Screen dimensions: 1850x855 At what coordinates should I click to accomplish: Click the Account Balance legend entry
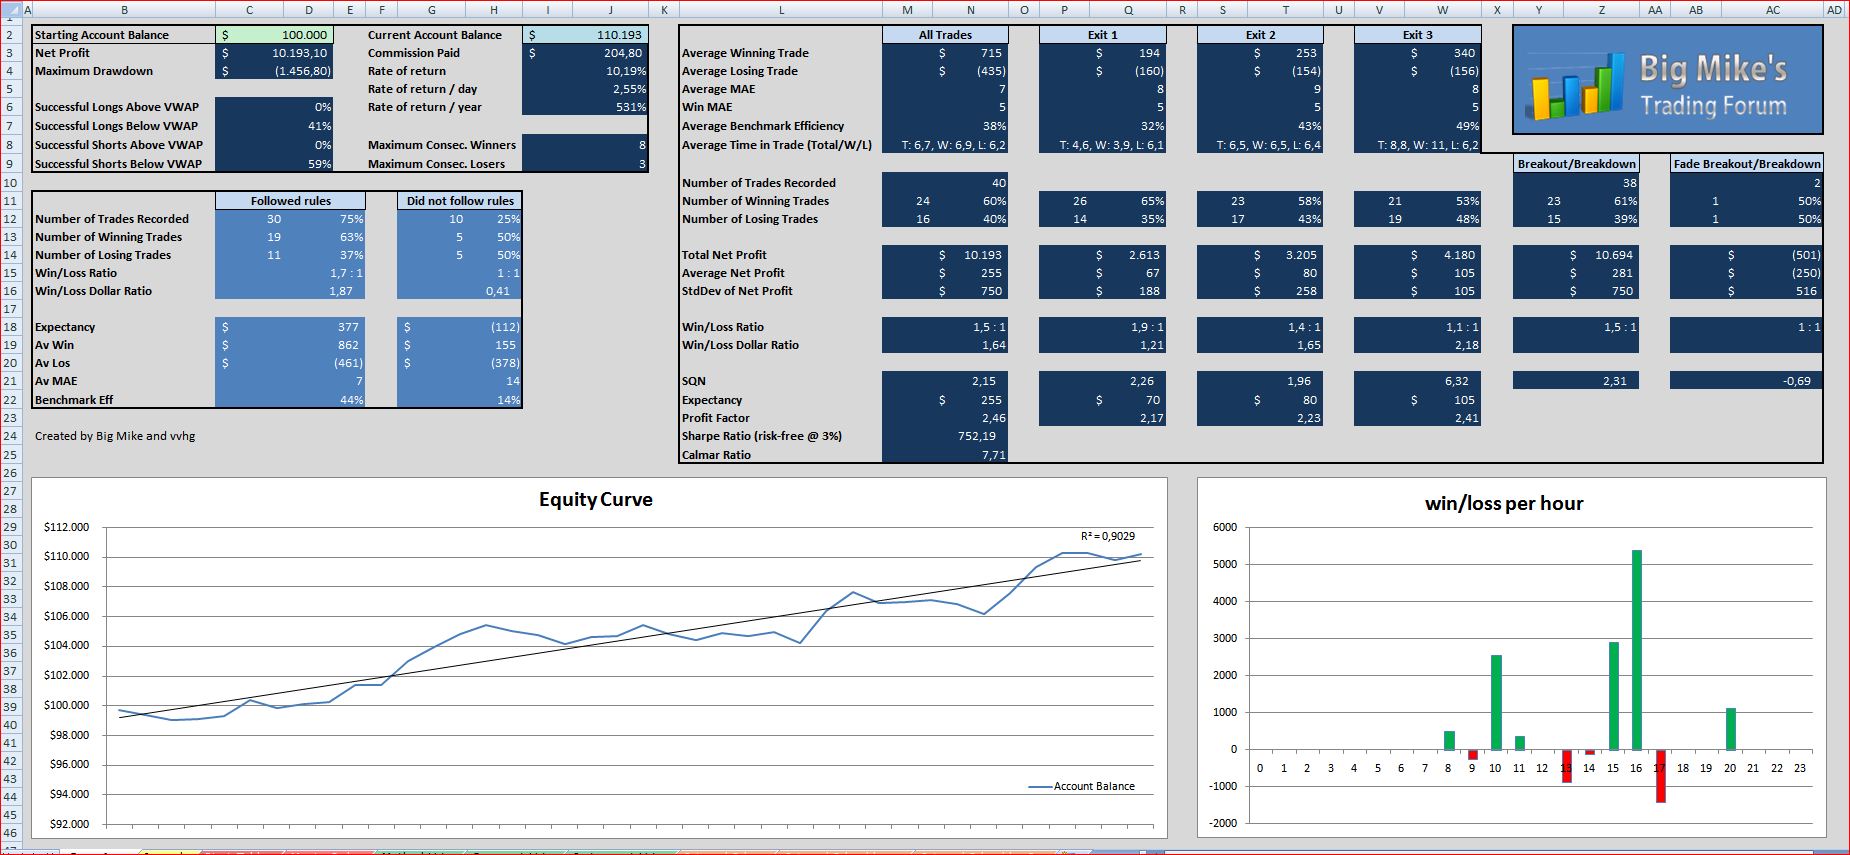coord(1082,786)
